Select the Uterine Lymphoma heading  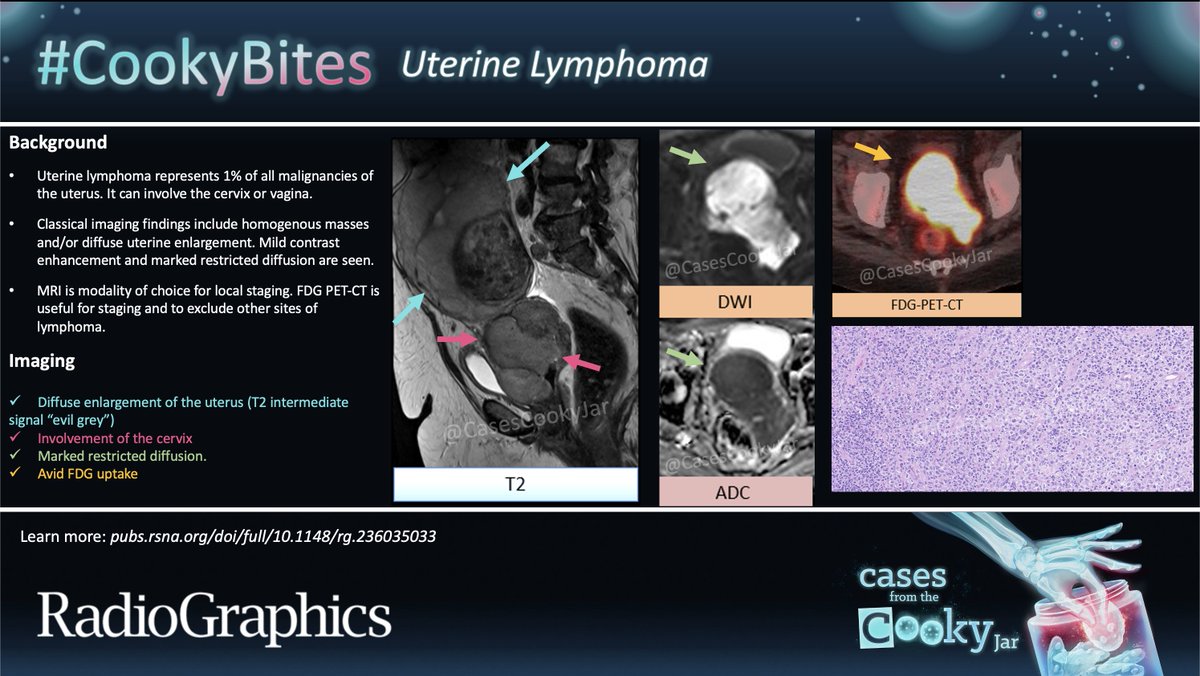click(x=554, y=65)
